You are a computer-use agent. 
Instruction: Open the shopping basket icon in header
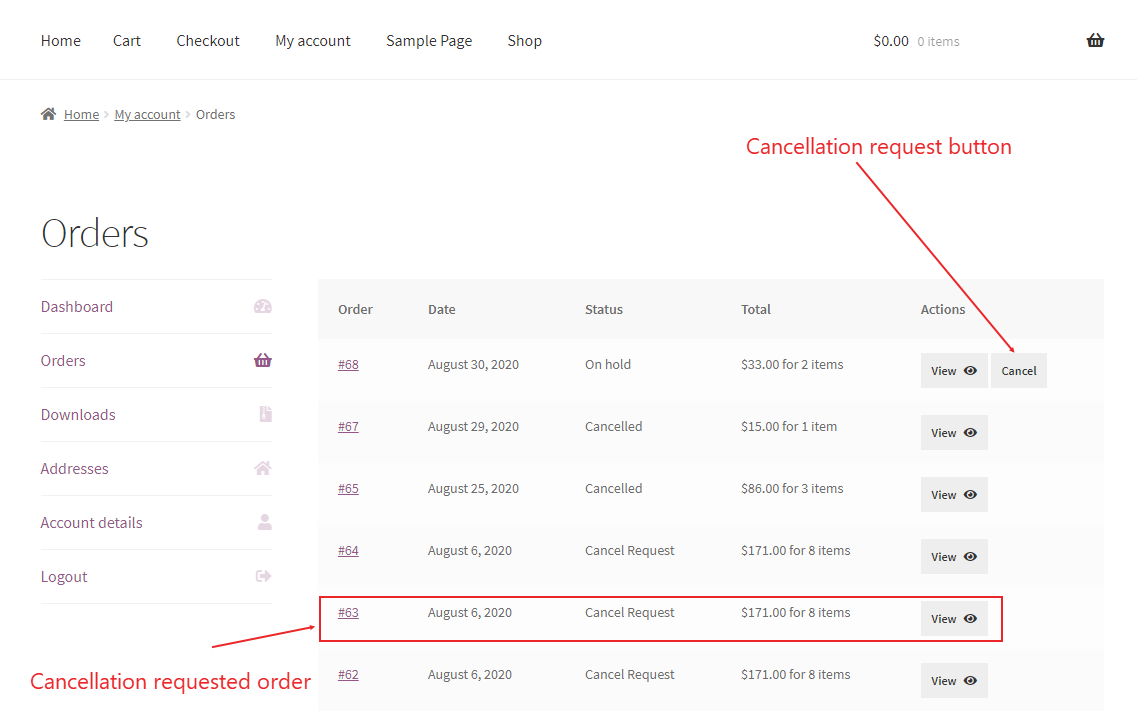click(x=1095, y=41)
